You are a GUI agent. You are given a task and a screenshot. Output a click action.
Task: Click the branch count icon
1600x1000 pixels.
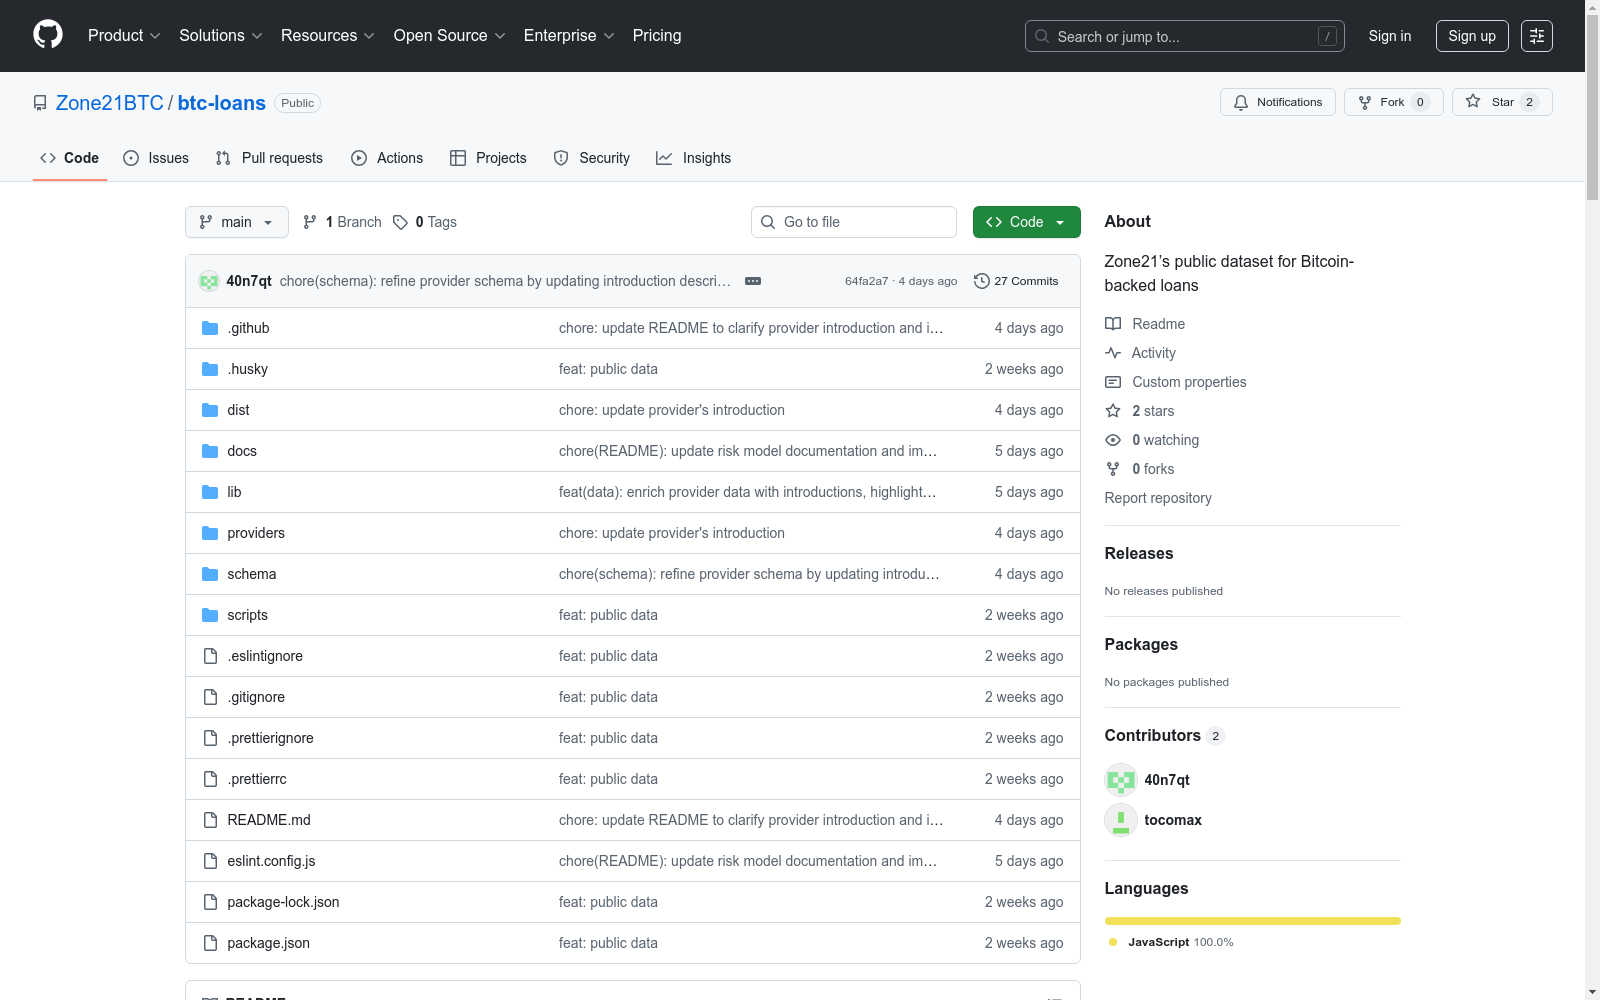tap(310, 222)
